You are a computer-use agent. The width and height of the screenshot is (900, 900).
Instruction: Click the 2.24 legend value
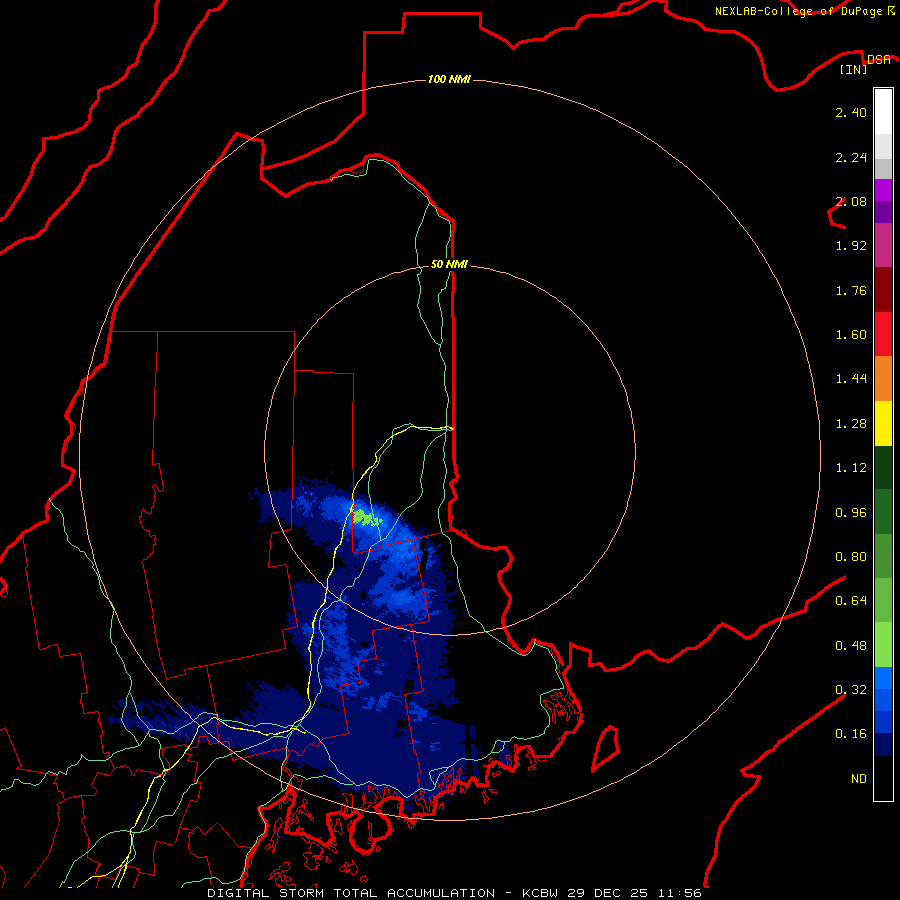(x=851, y=157)
